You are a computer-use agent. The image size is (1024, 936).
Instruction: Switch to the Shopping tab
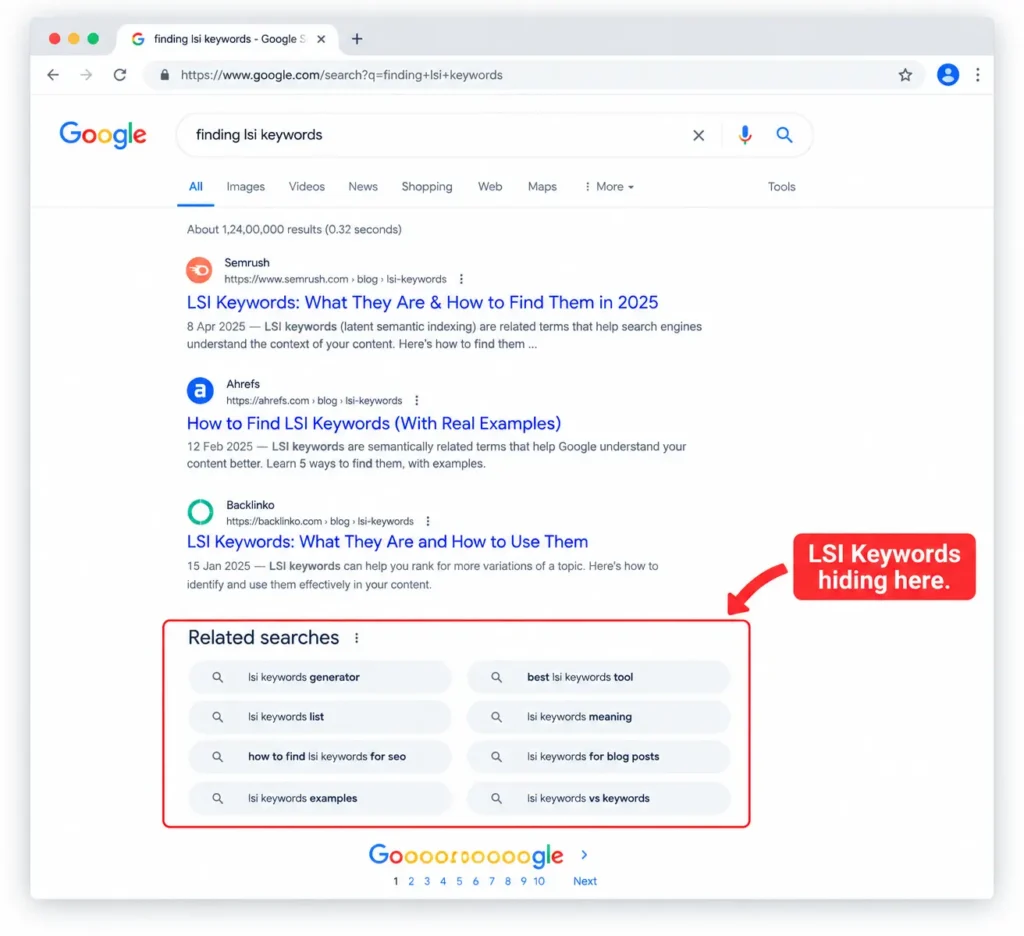pyautogui.click(x=426, y=187)
